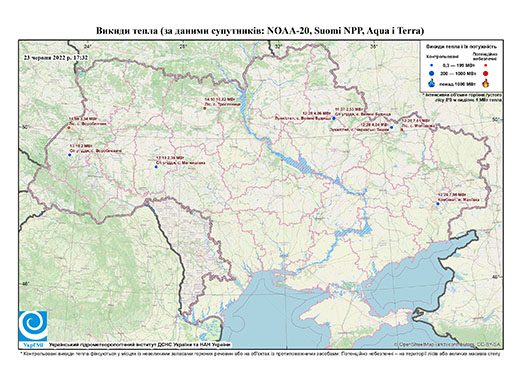Click the '14:10 13.82 МВт' label
The image size is (520, 368).
[220, 99]
